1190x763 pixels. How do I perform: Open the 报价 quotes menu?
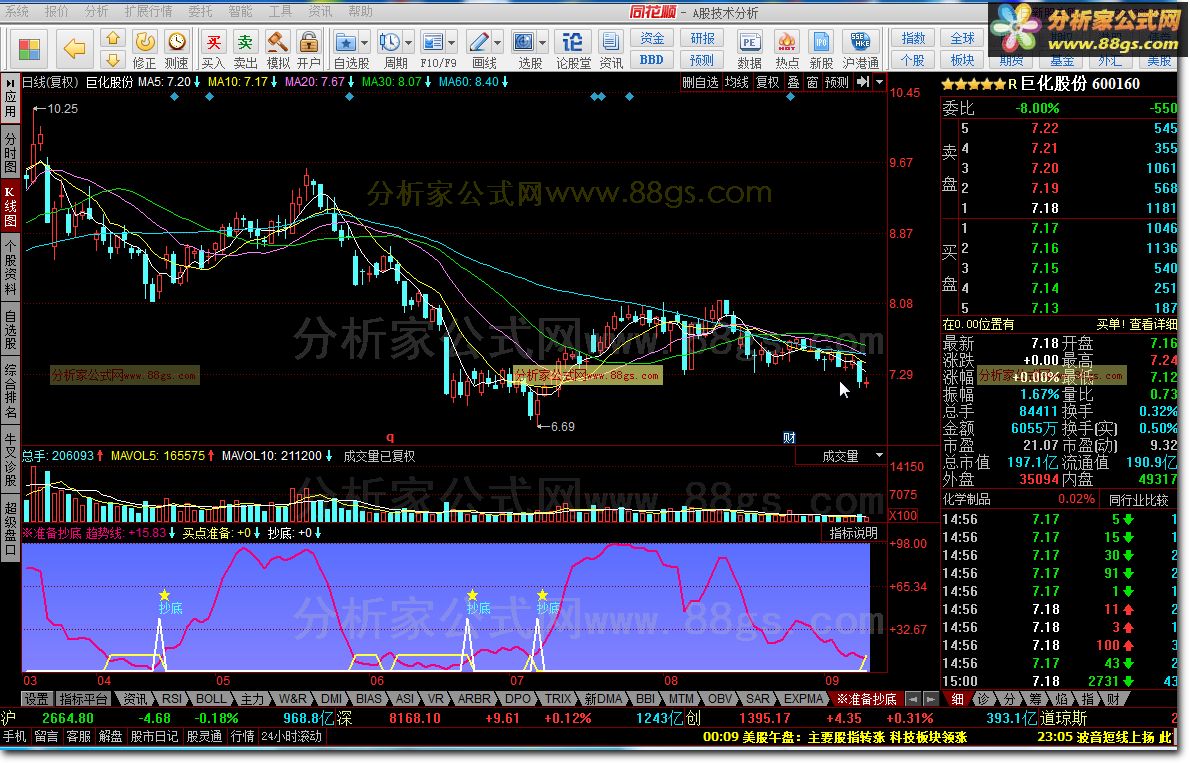[56, 11]
